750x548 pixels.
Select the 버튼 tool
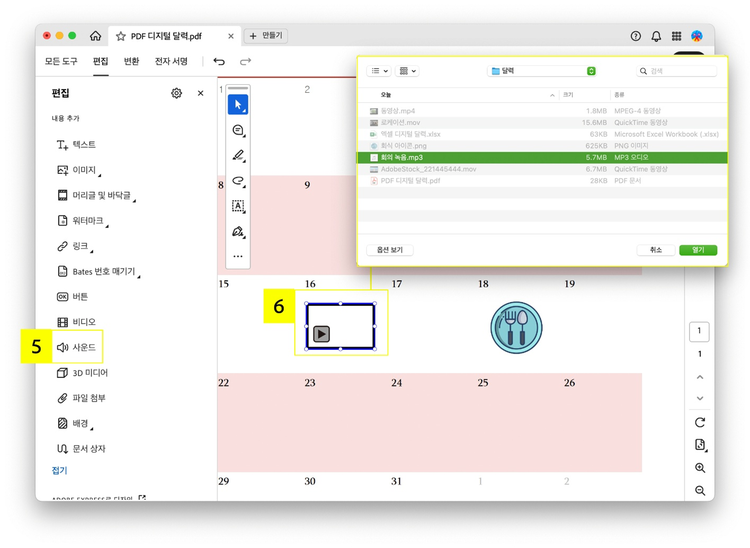[x=72, y=296]
